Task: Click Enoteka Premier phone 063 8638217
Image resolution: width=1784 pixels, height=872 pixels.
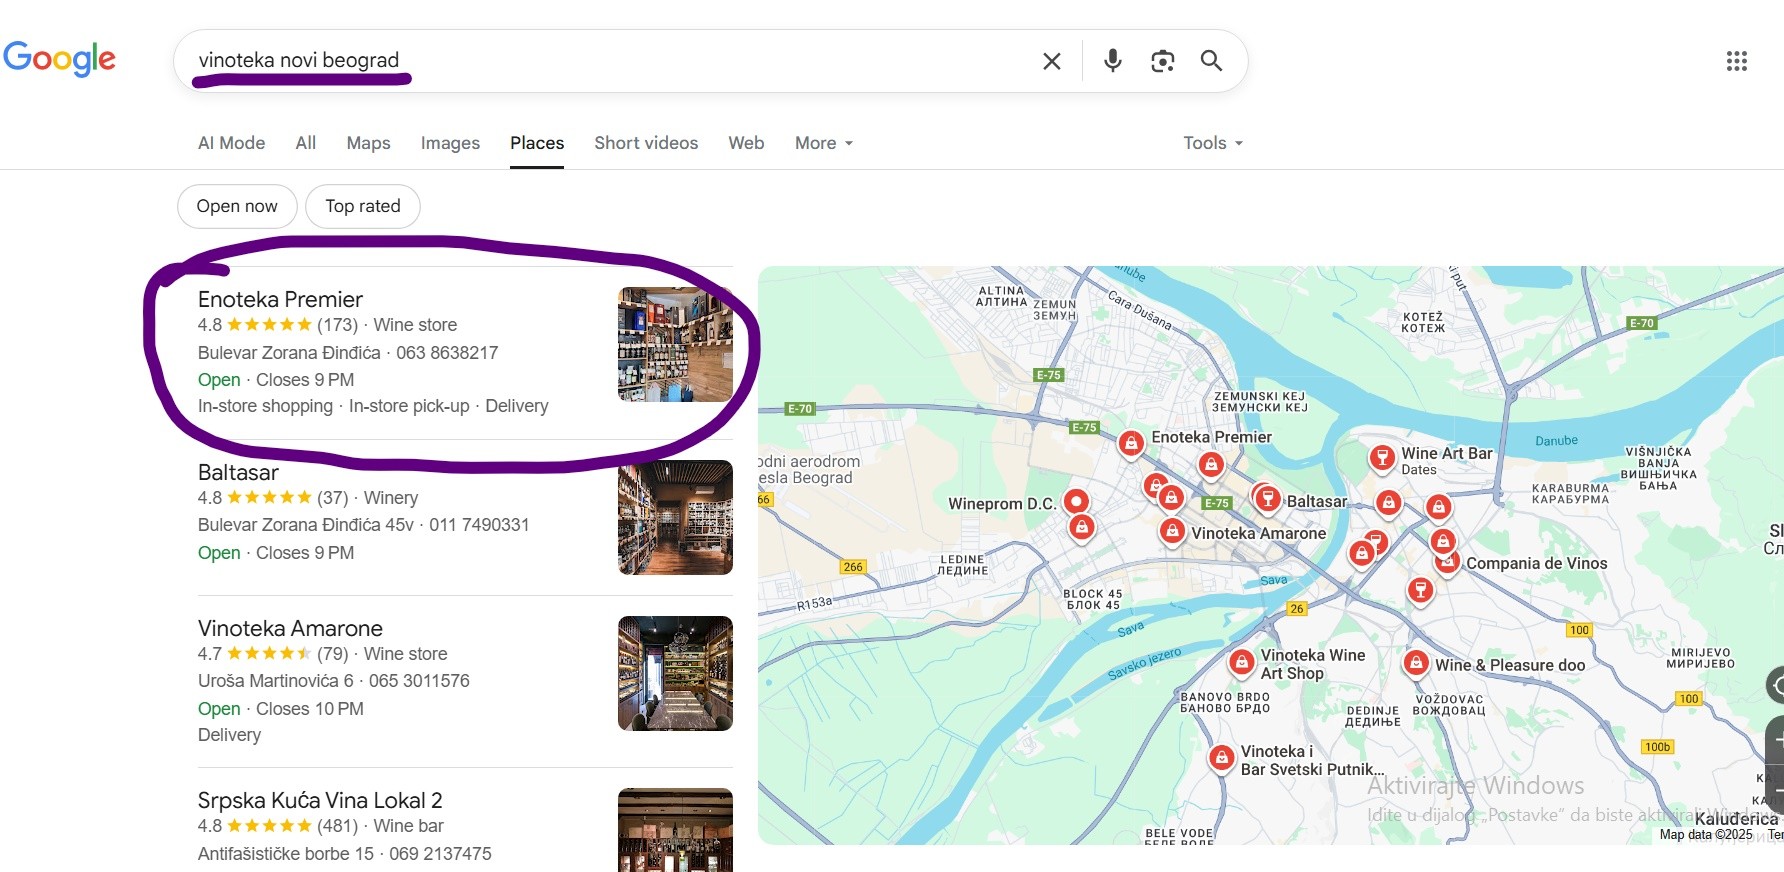Action: pos(447,353)
